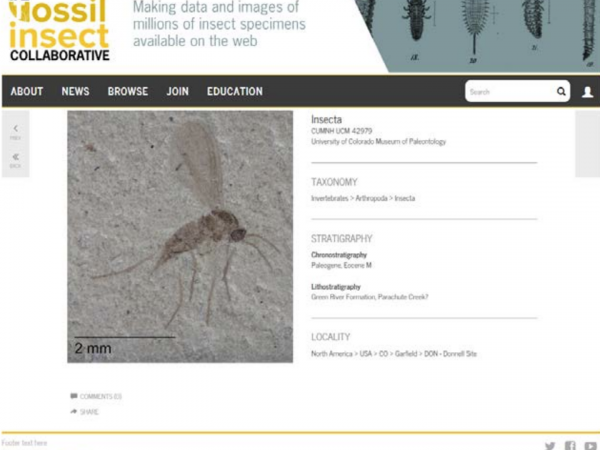Open the Twitter link in footer

tap(550, 446)
